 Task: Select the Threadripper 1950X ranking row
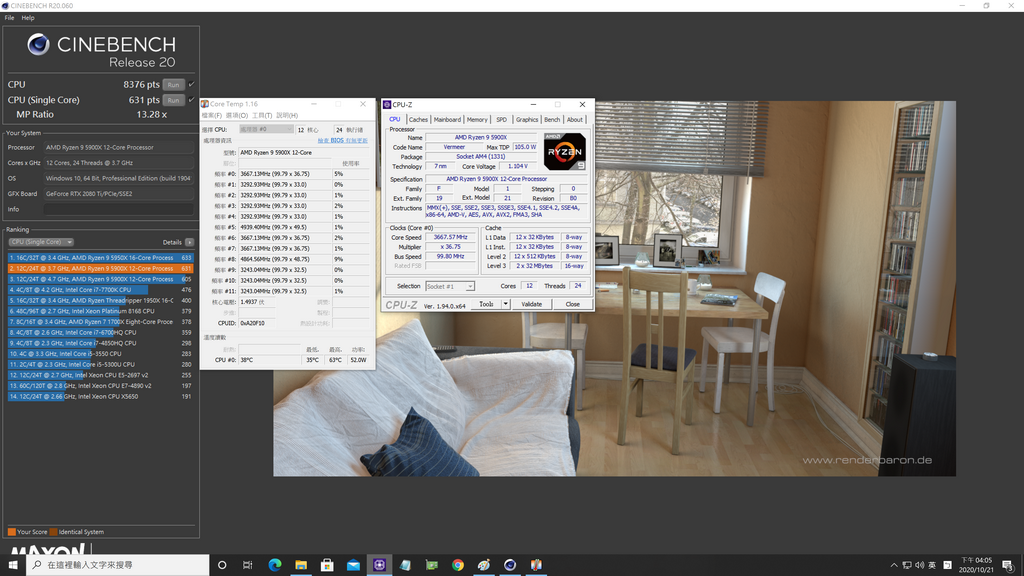point(101,300)
